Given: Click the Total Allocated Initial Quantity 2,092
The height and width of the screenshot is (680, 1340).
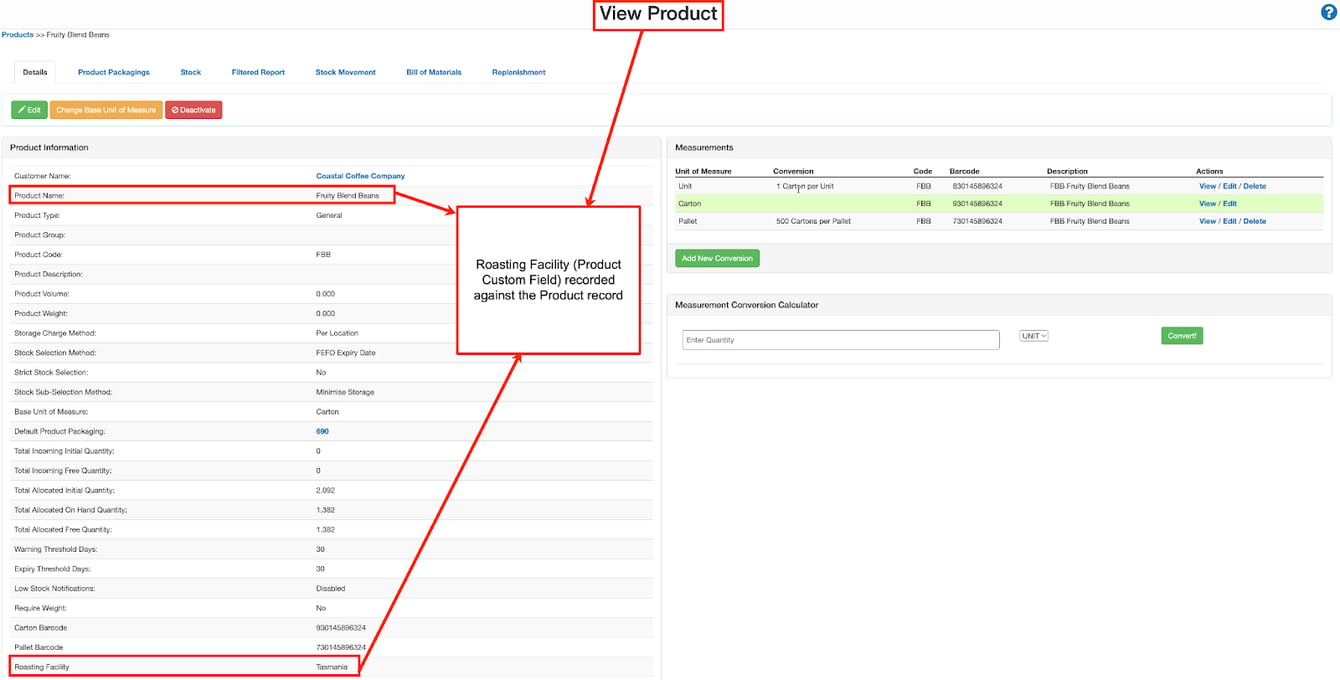Looking at the screenshot, I should point(326,490).
